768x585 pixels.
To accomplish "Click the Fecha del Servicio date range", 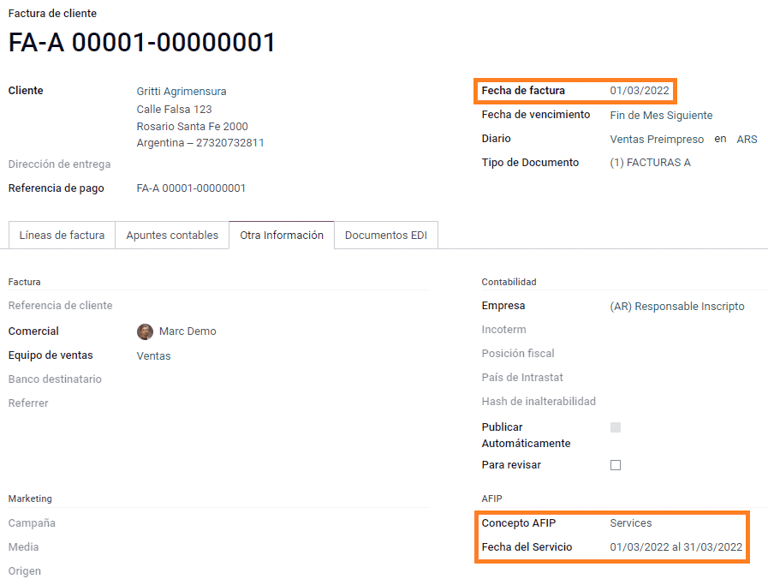I will tap(675, 547).
